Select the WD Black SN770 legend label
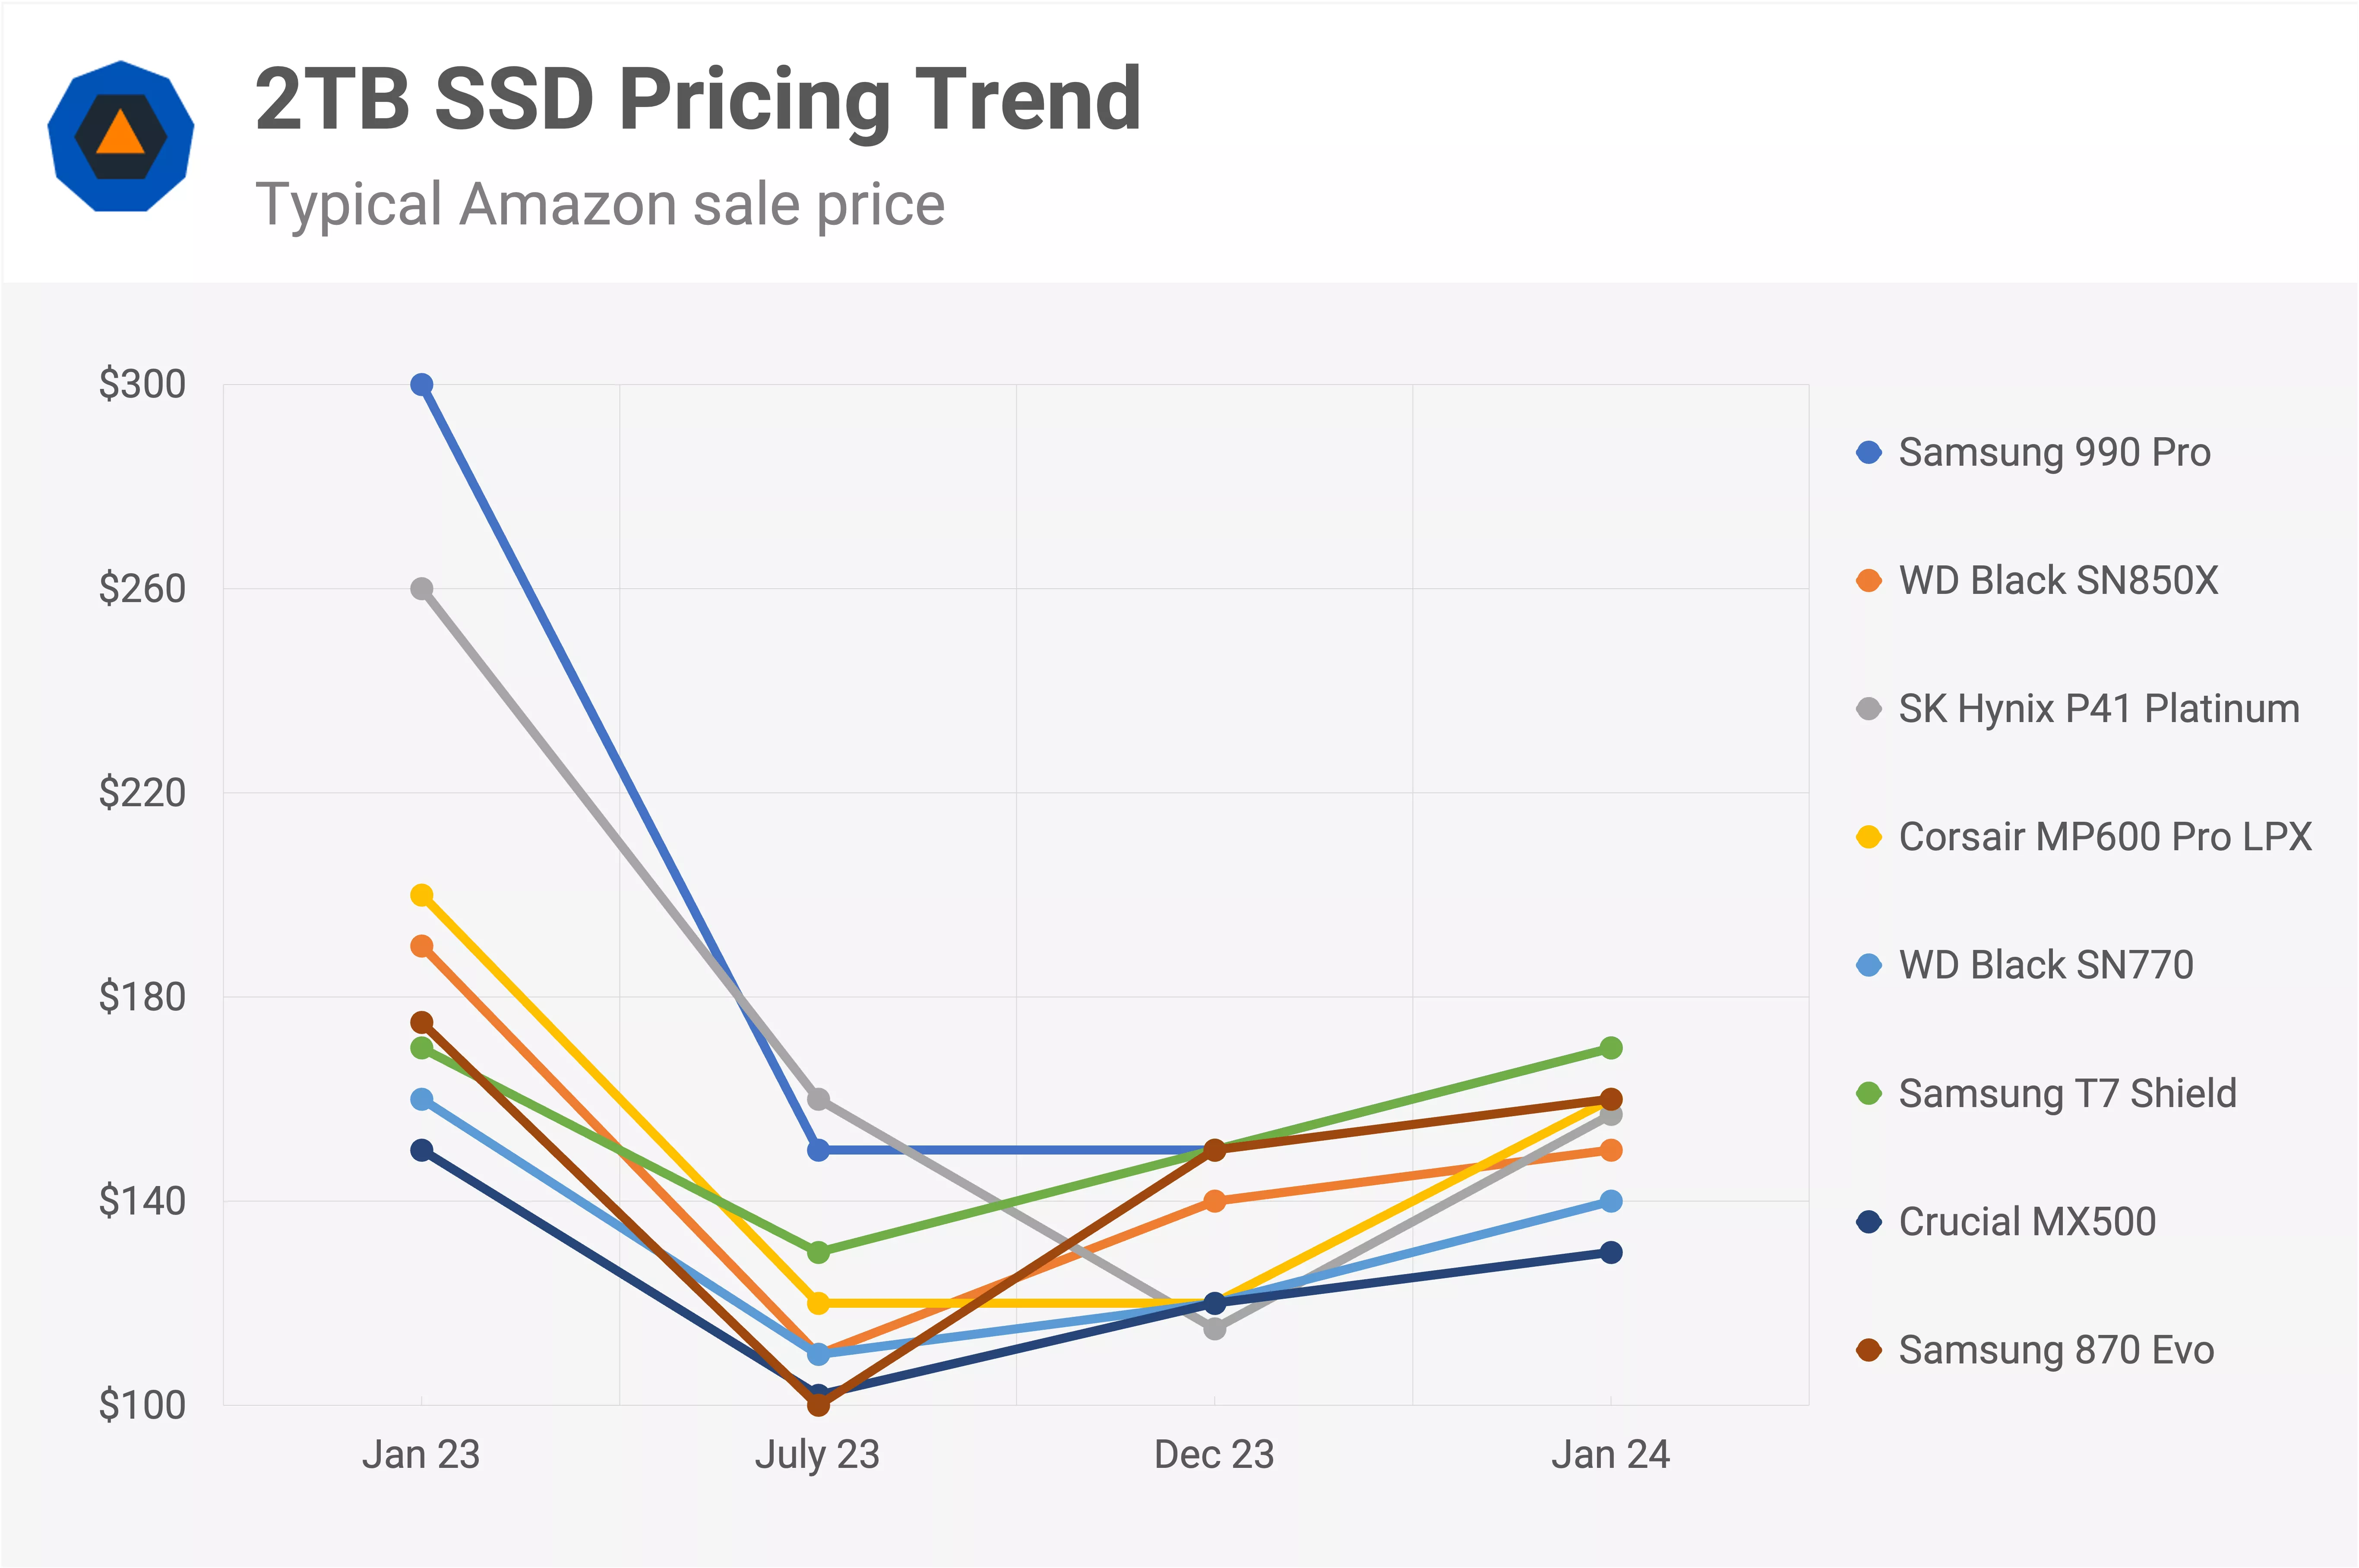This screenshot has height=1568, width=2359. 2046,965
